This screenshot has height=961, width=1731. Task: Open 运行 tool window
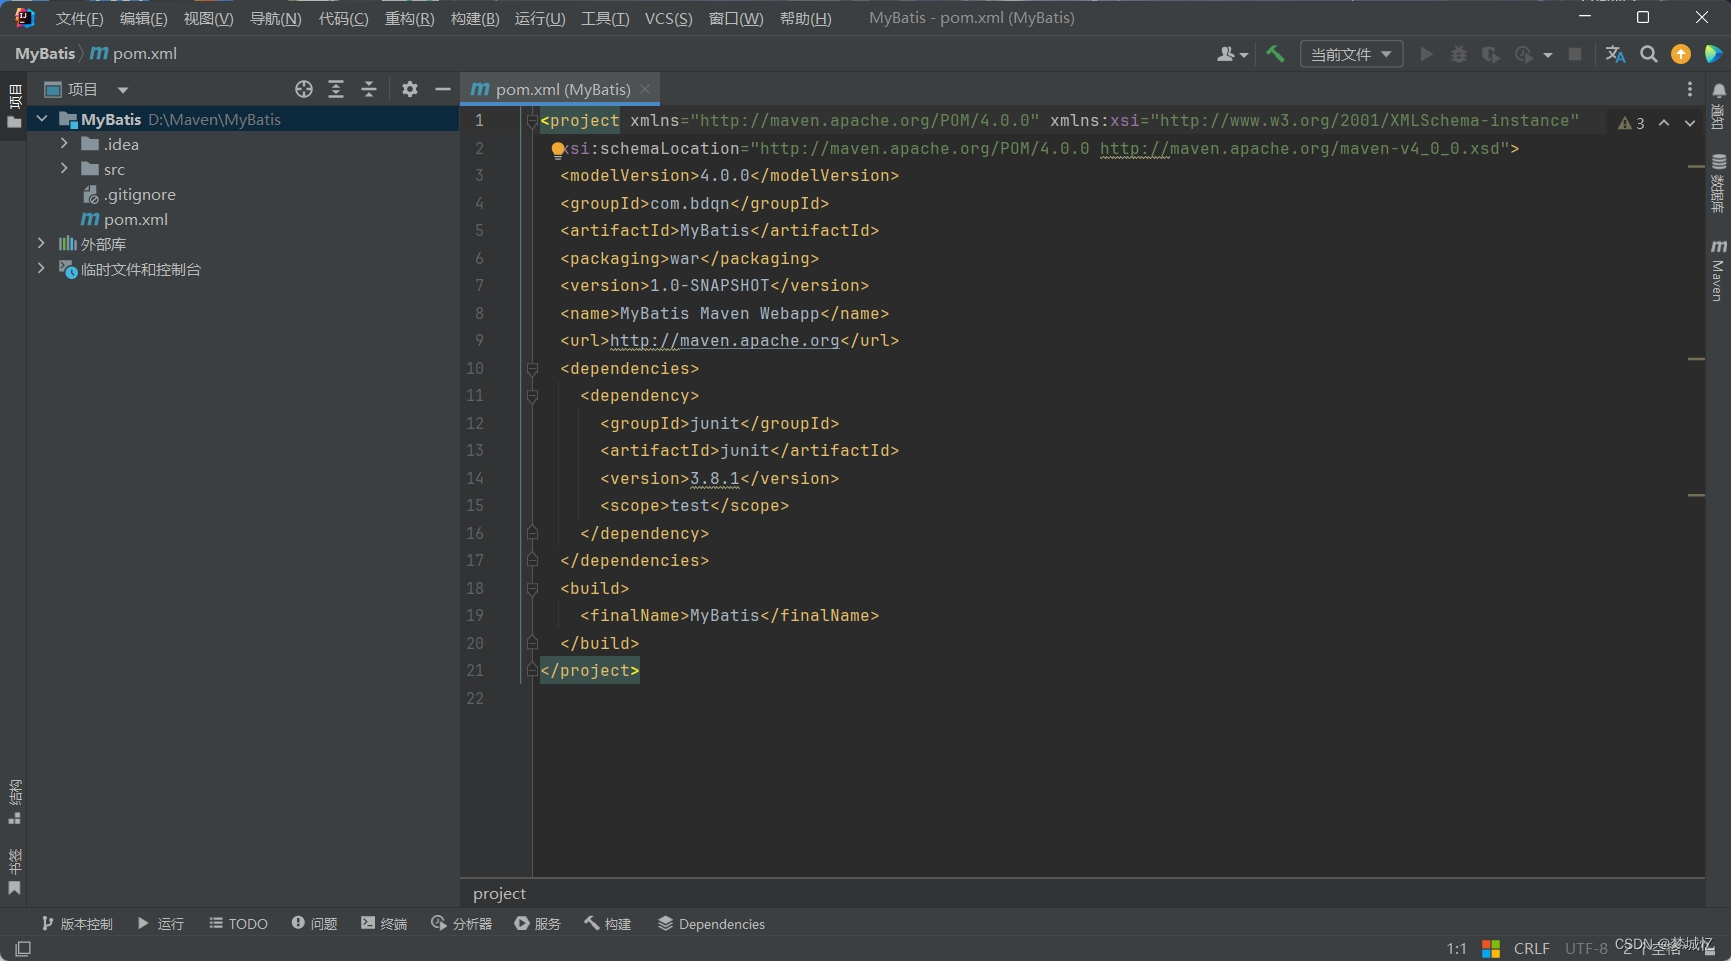pos(161,923)
